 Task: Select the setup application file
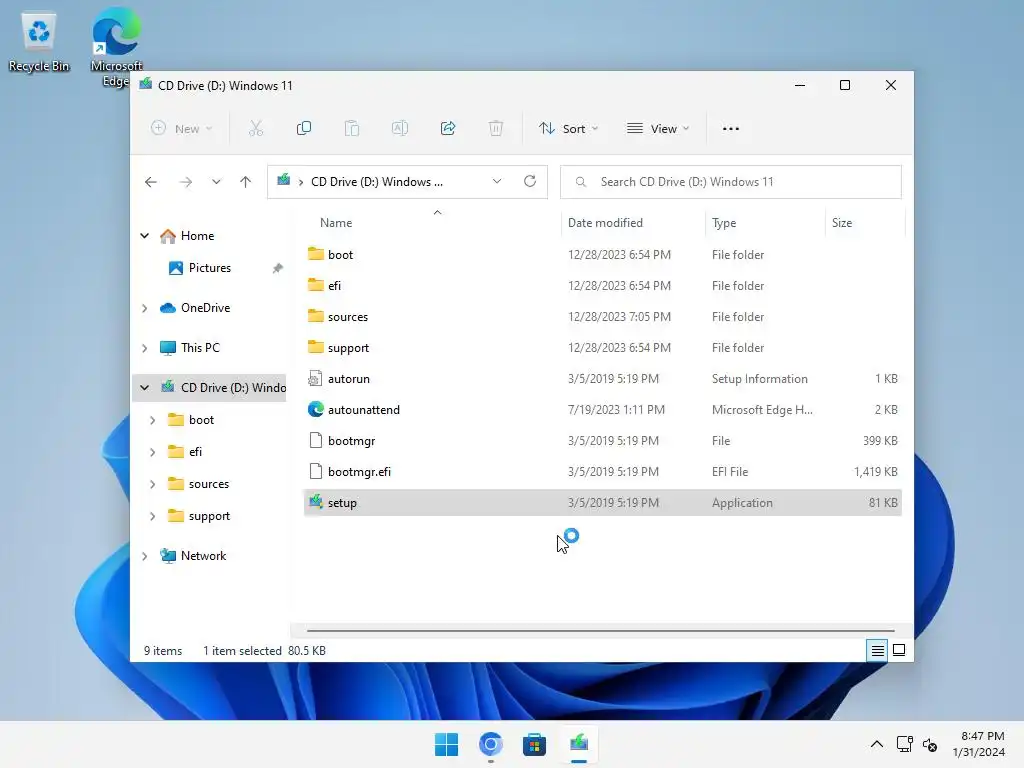point(602,503)
